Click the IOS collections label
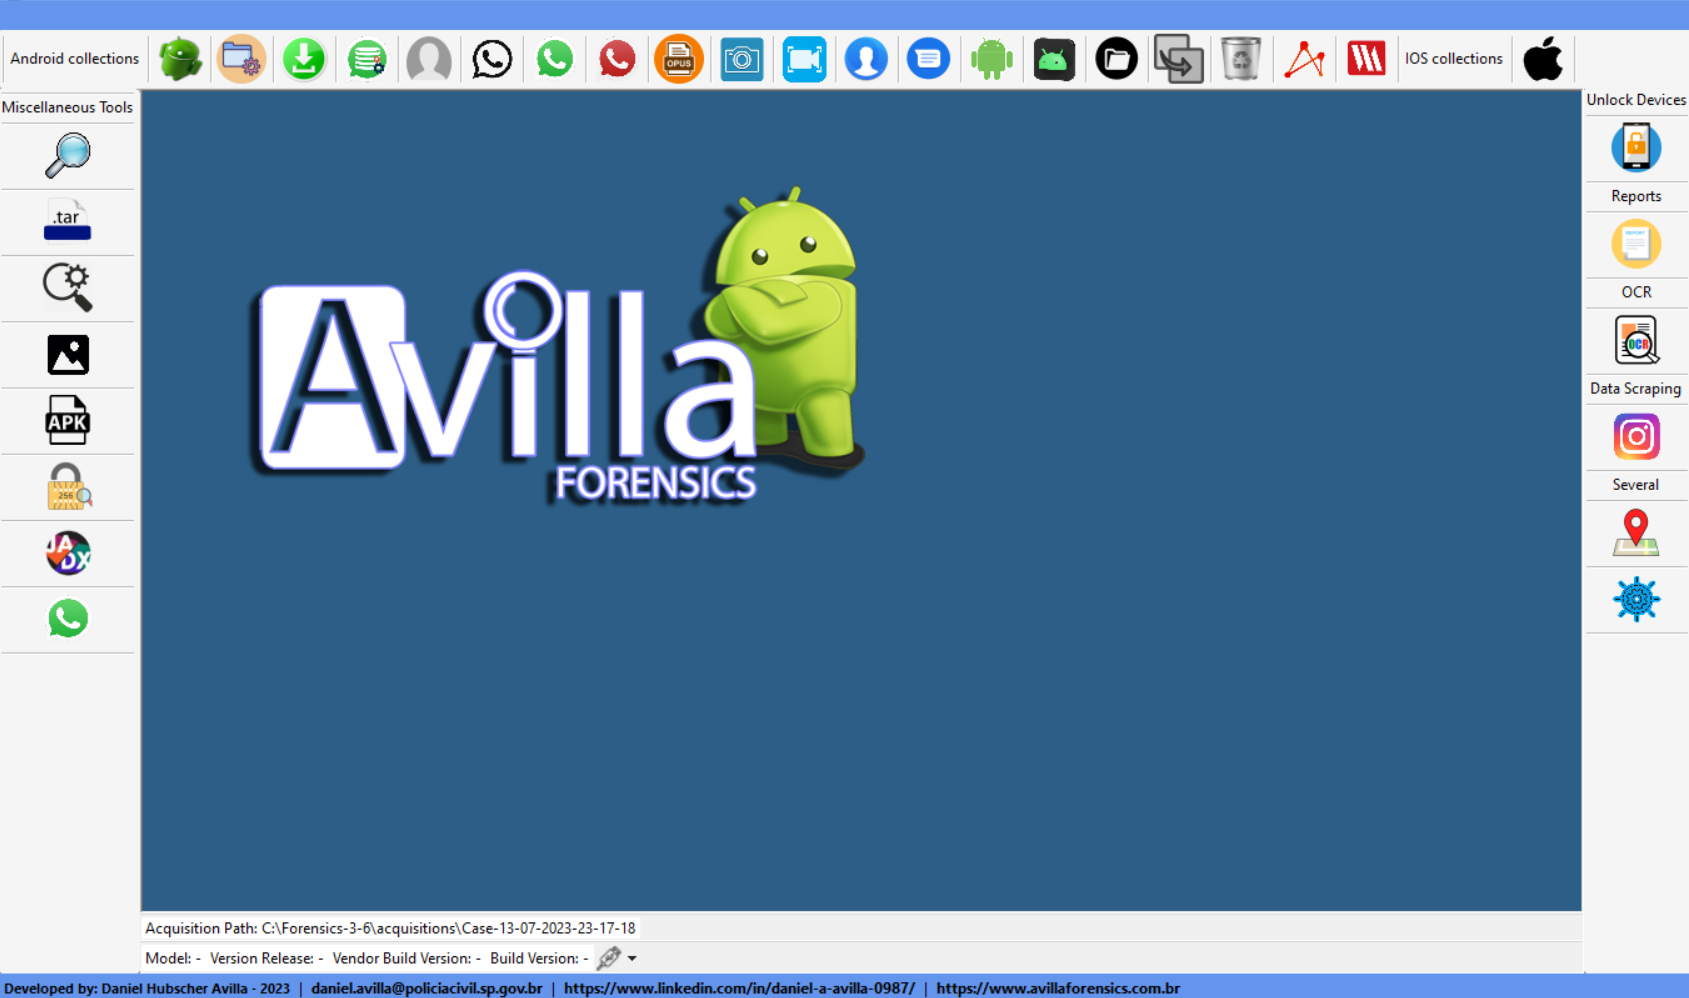1689x998 pixels. pyautogui.click(x=1453, y=58)
